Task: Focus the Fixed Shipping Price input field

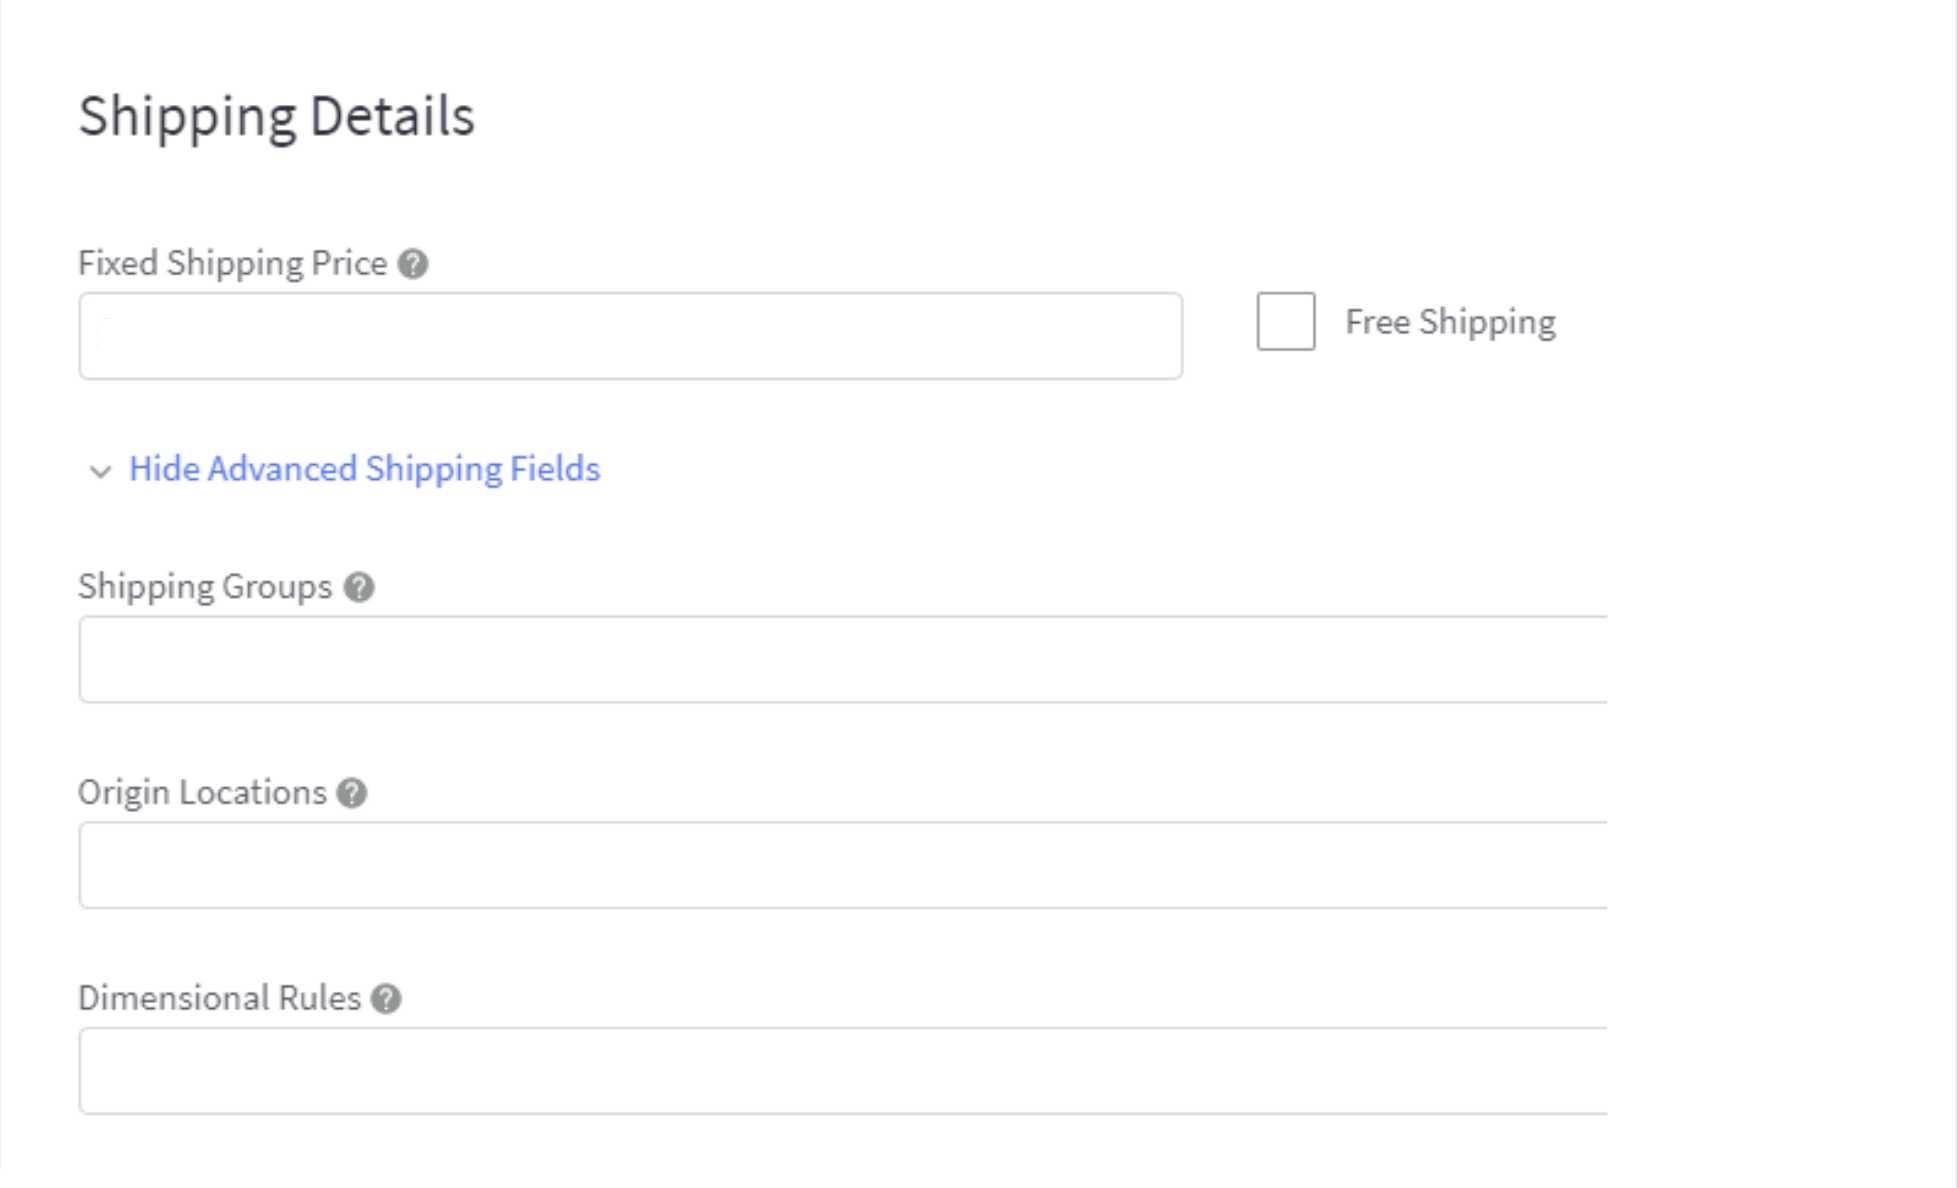Action: click(x=630, y=336)
